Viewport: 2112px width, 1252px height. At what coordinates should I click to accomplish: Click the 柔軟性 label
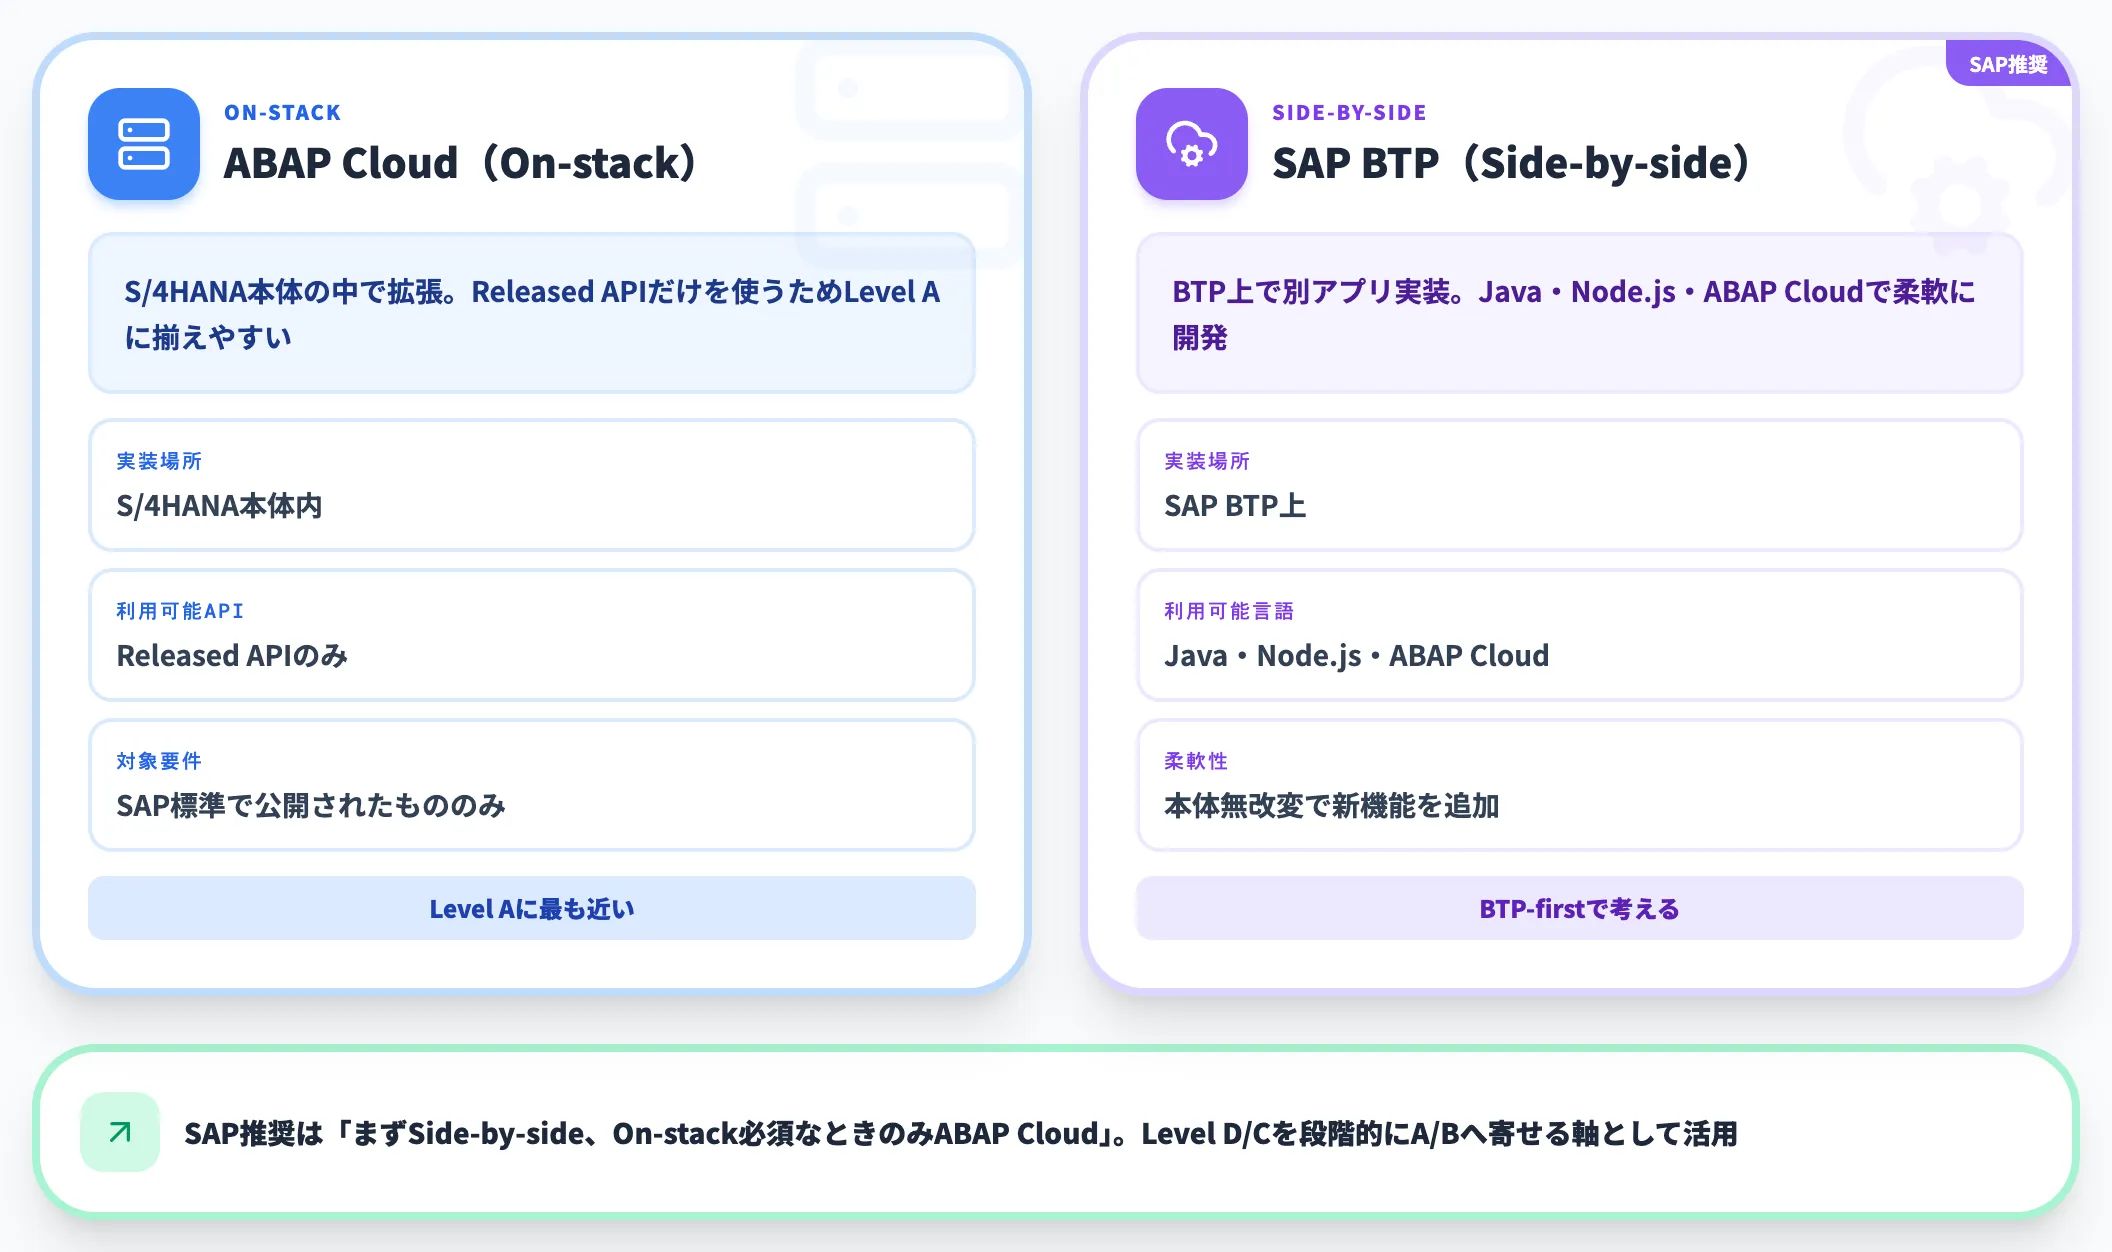coord(1196,761)
